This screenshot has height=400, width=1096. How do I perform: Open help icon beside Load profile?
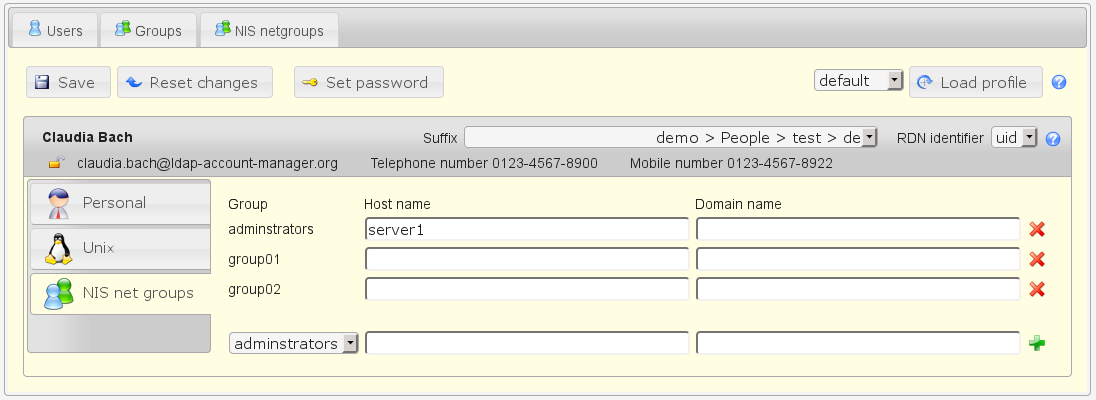(x=1059, y=83)
